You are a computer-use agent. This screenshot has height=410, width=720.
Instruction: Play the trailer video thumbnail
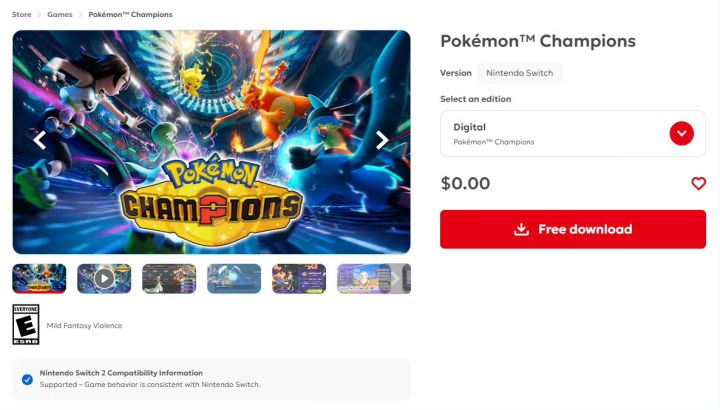click(104, 278)
